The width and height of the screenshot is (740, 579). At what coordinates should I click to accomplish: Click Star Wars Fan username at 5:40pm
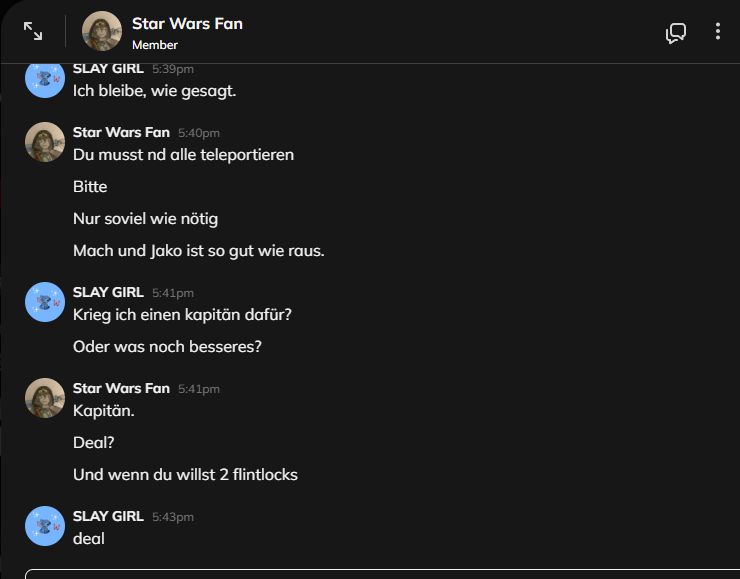[121, 132]
